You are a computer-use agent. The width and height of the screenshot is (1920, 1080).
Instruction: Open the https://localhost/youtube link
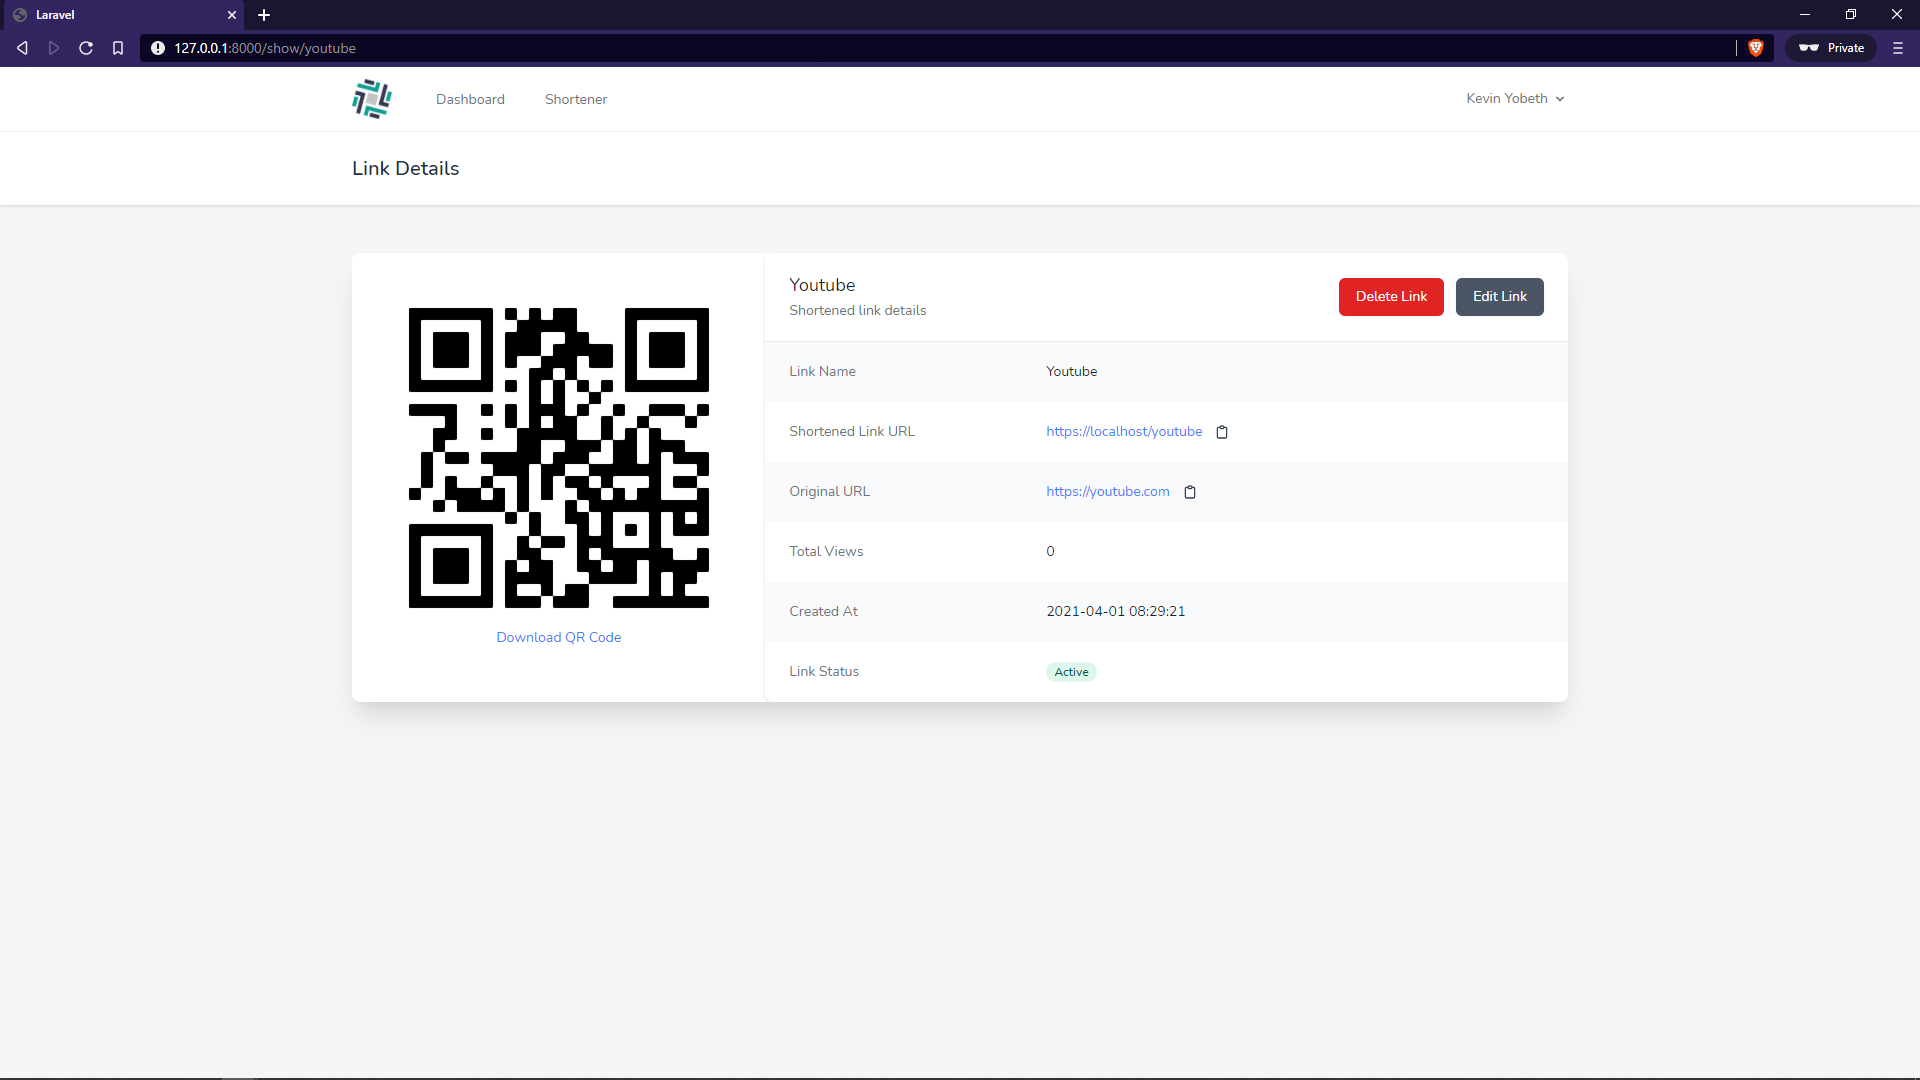(1124, 431)
